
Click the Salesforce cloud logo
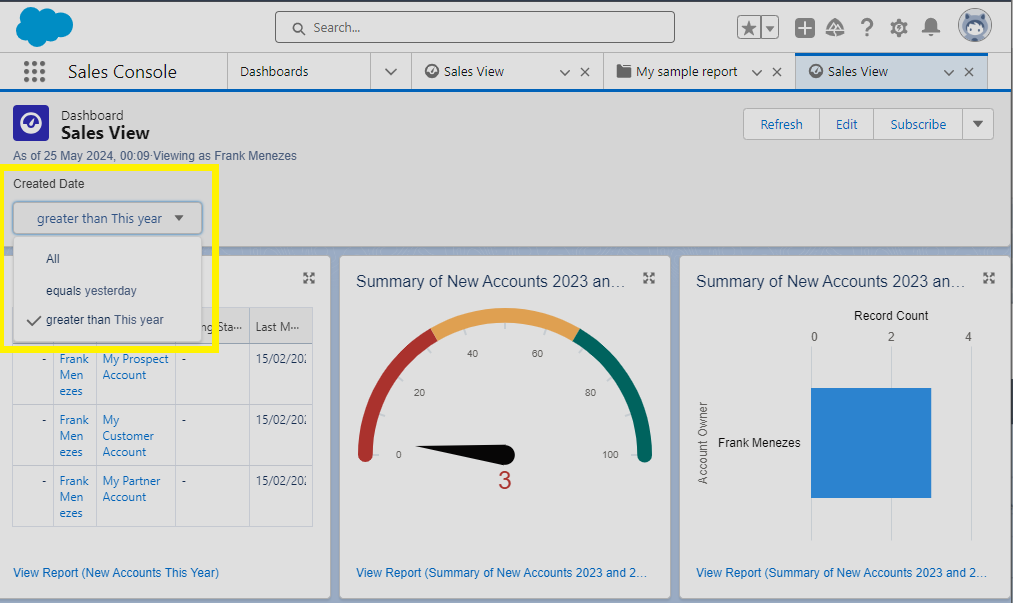click(x=44, y=27)
